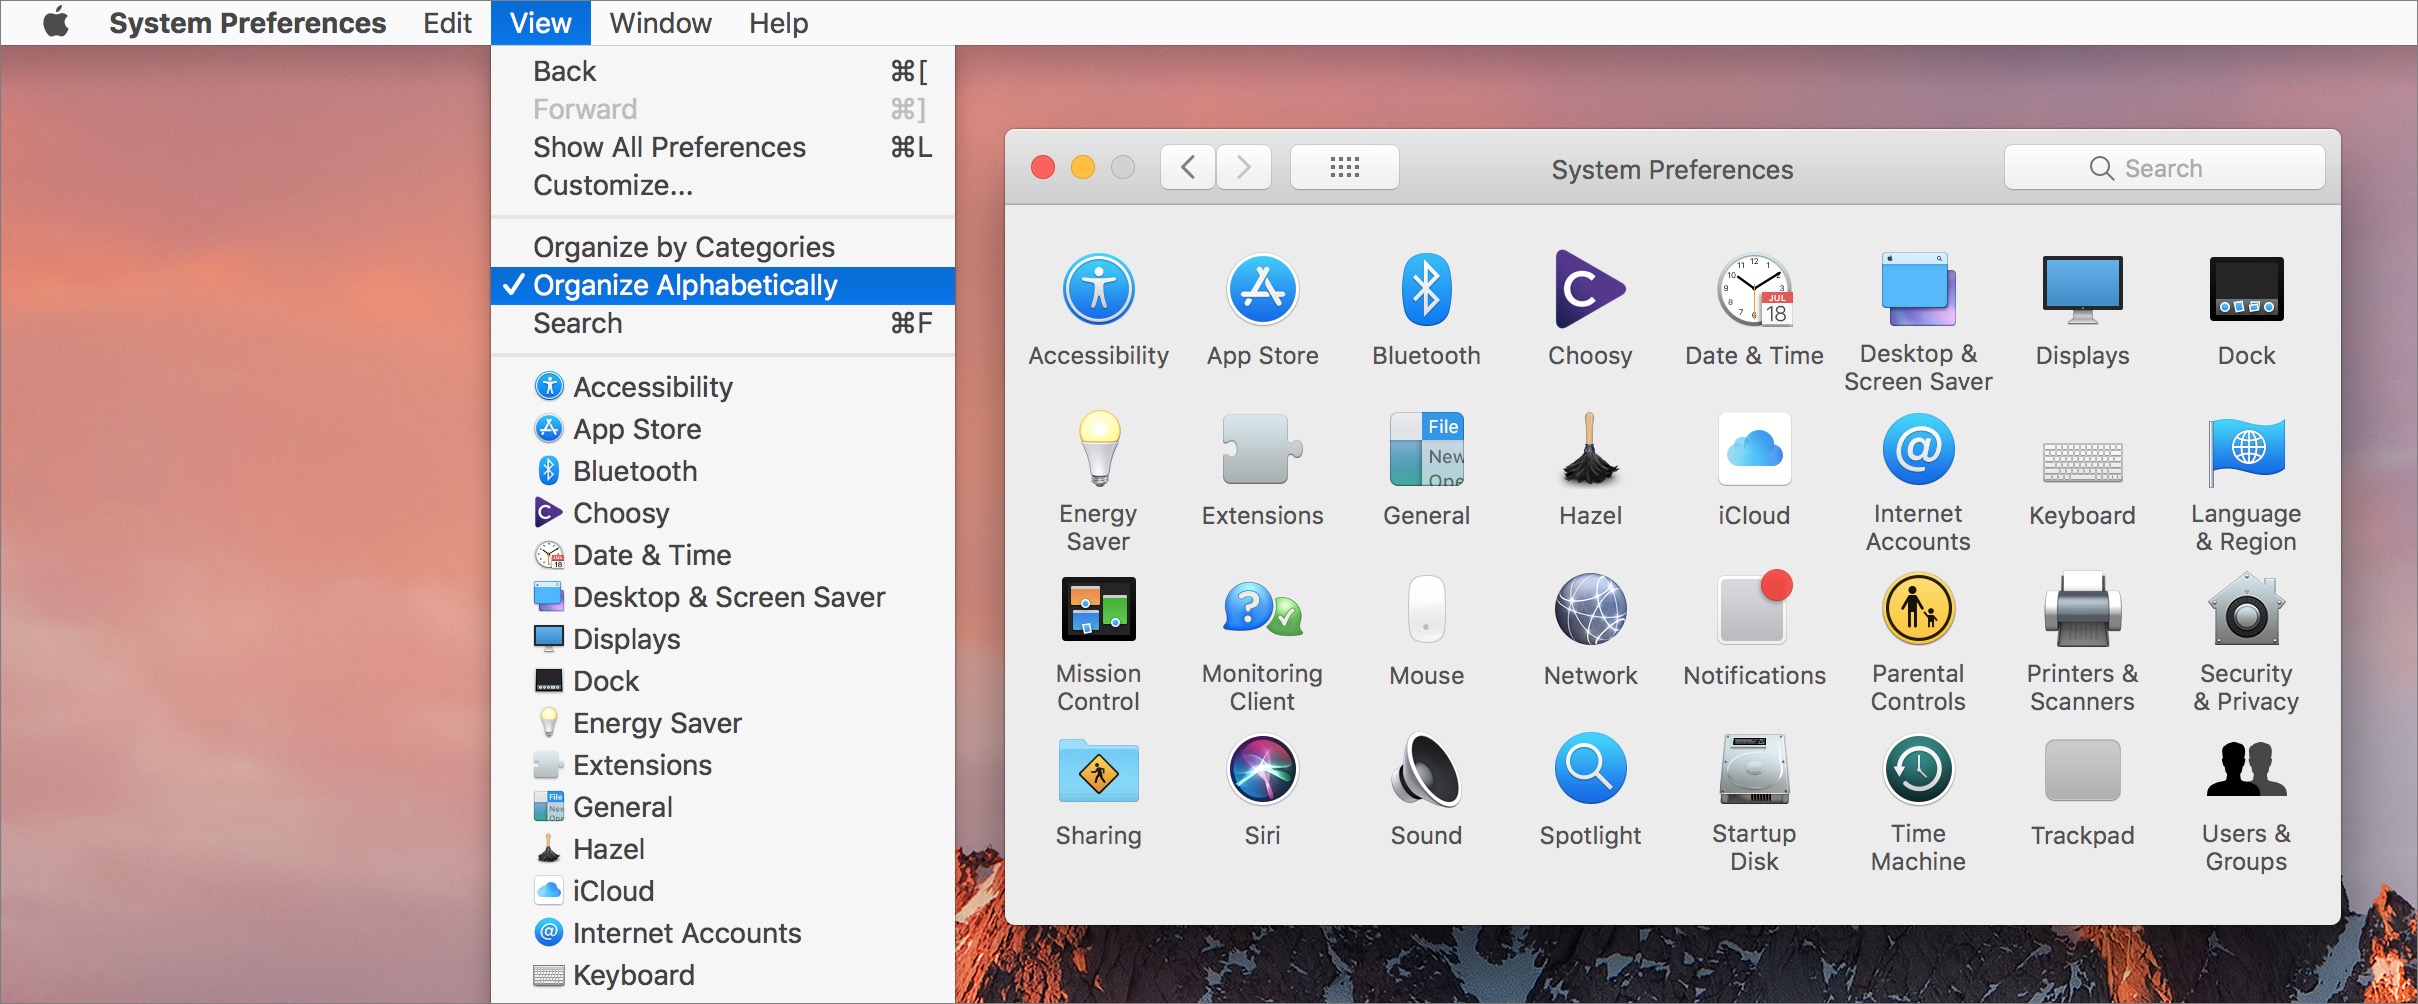Open the Security & Privacy icon

(2246, 609)
